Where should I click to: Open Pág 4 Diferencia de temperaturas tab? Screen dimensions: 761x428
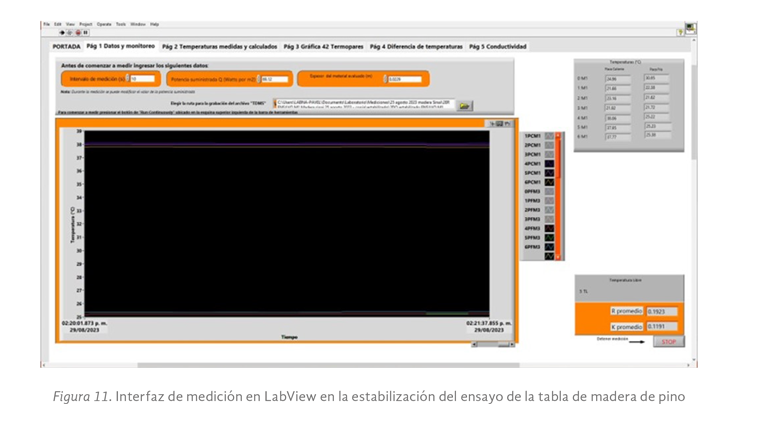[416, 47]
